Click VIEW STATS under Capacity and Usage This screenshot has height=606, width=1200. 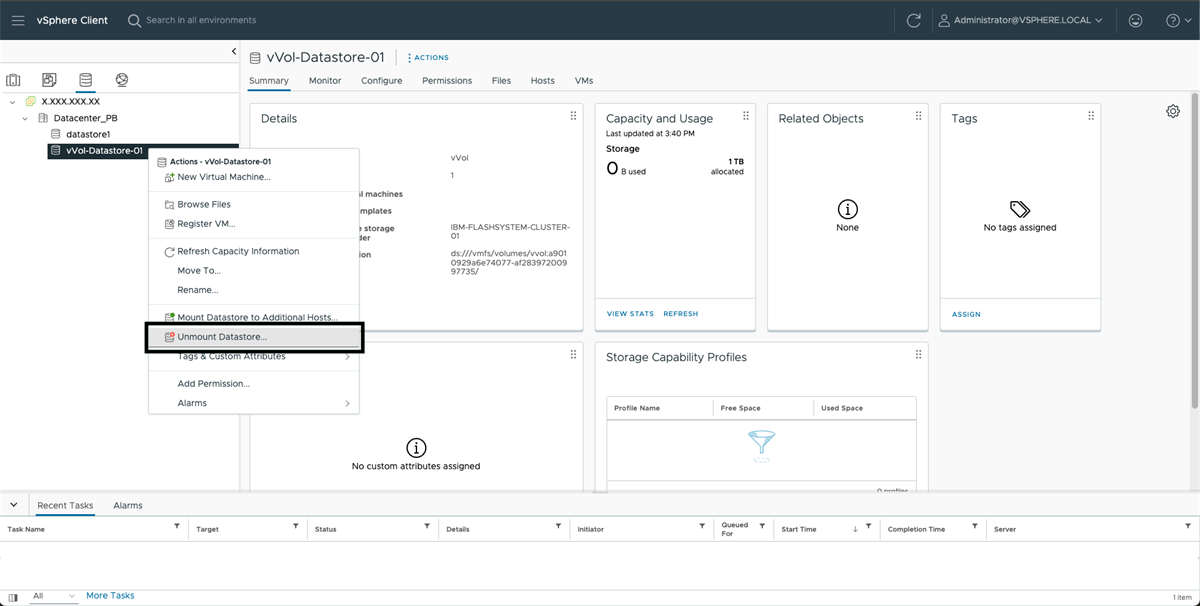629,313
